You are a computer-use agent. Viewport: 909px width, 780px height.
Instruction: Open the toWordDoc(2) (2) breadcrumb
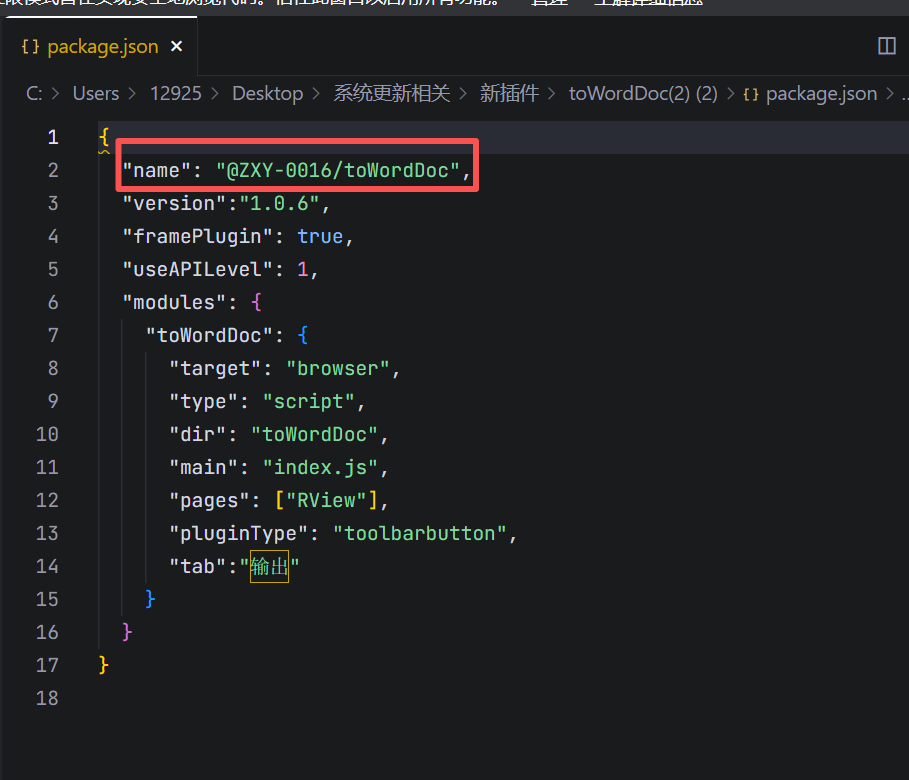(x=643, y=93)
